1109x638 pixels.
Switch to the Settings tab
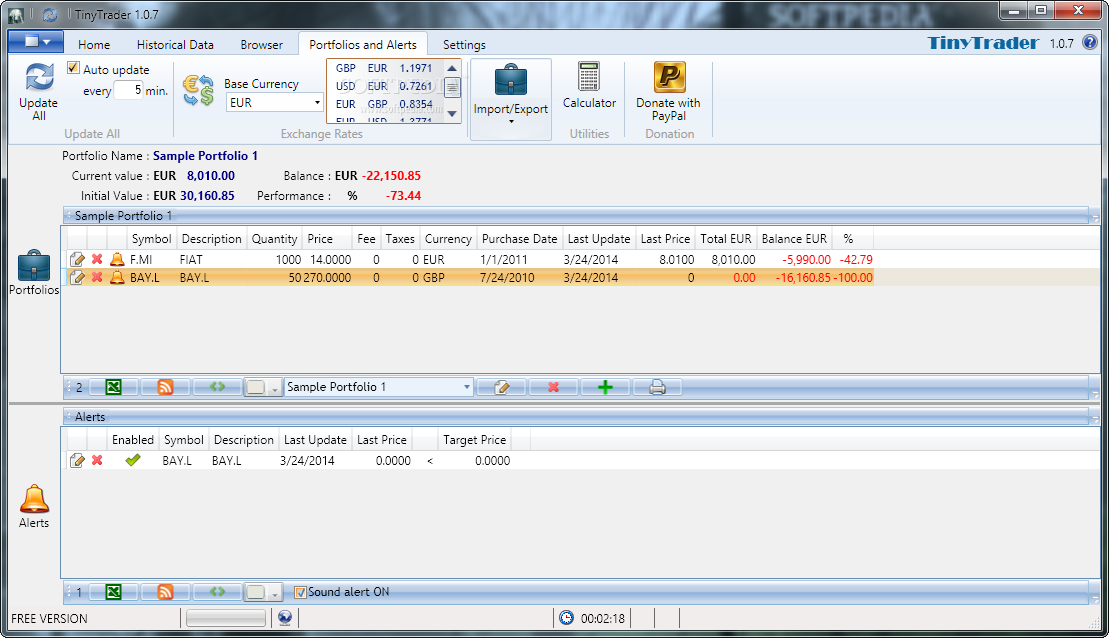pos(464,45)
